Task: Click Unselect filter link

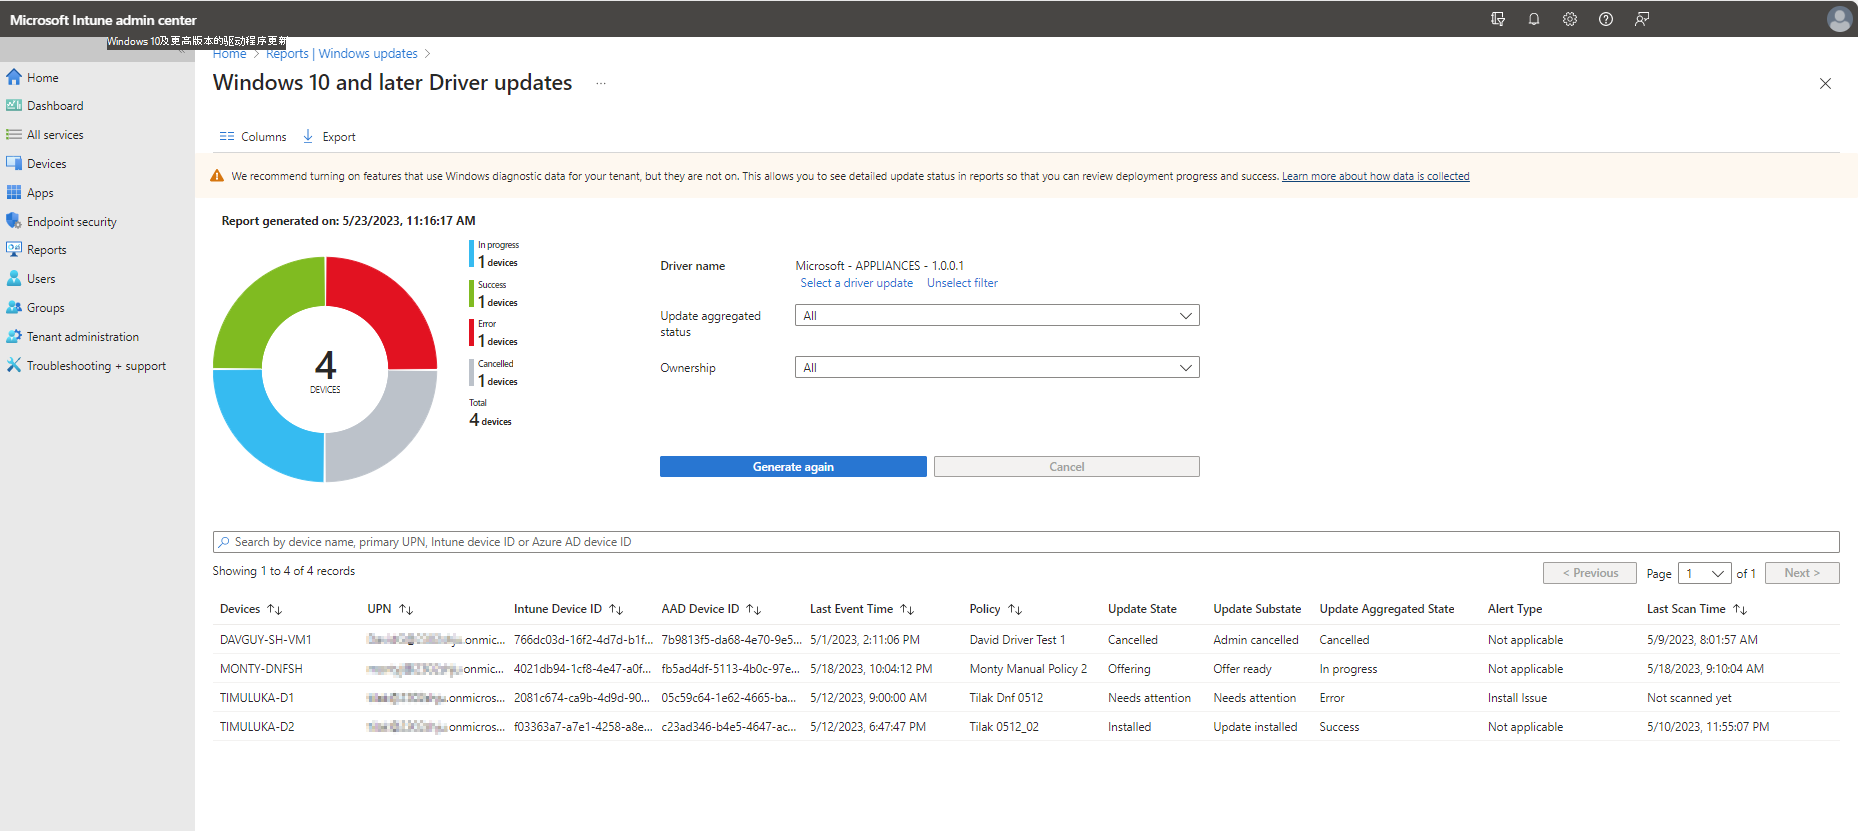Action: point(962,283)
